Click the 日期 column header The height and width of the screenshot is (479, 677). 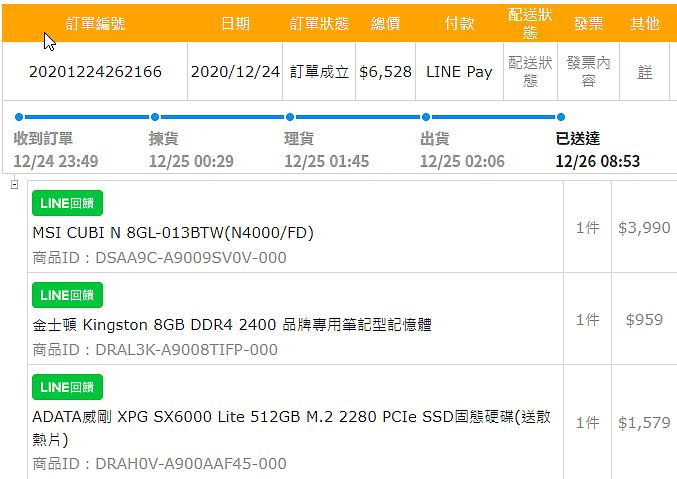pyautogui.click(x=235, y=24)
